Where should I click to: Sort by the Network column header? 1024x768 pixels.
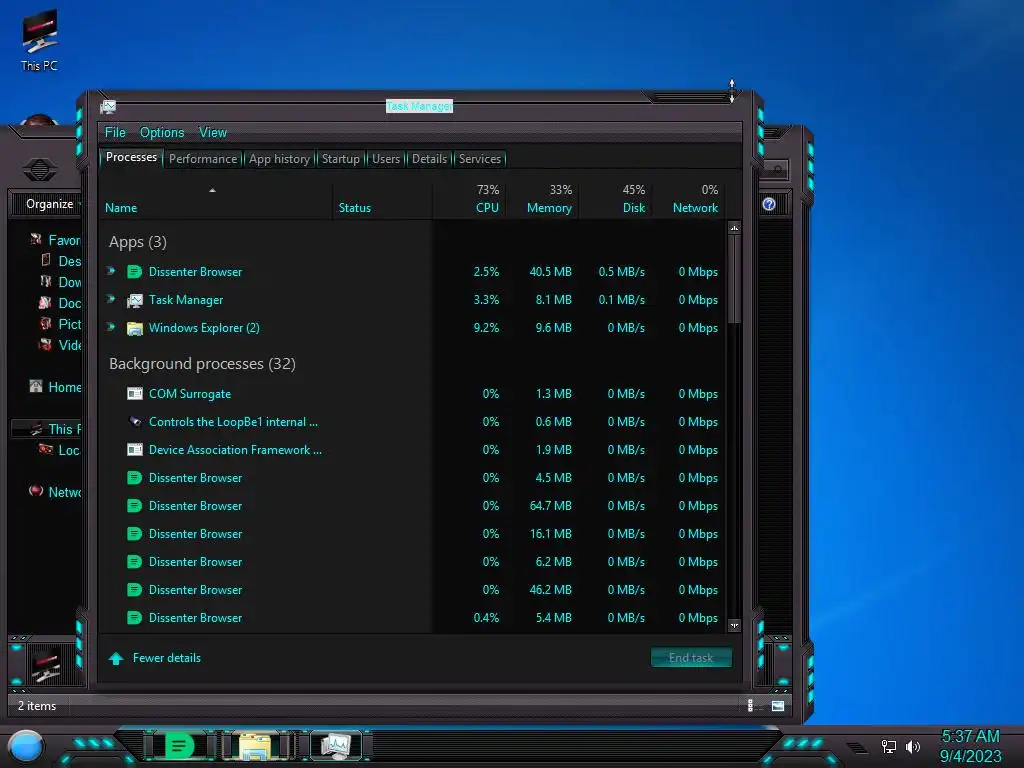[688, 199]
